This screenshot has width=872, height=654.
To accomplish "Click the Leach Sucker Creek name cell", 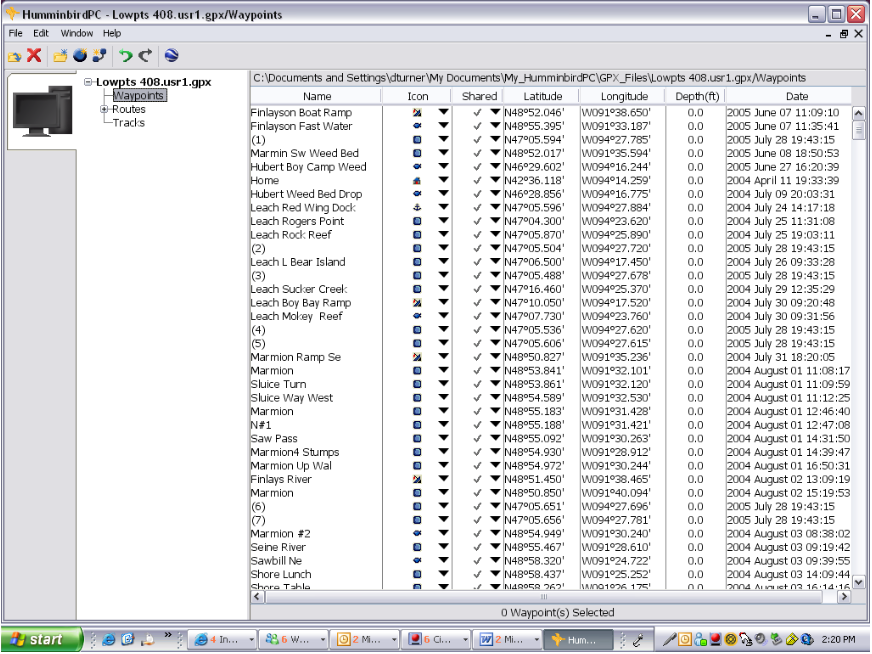I will [x=316, y=289].
